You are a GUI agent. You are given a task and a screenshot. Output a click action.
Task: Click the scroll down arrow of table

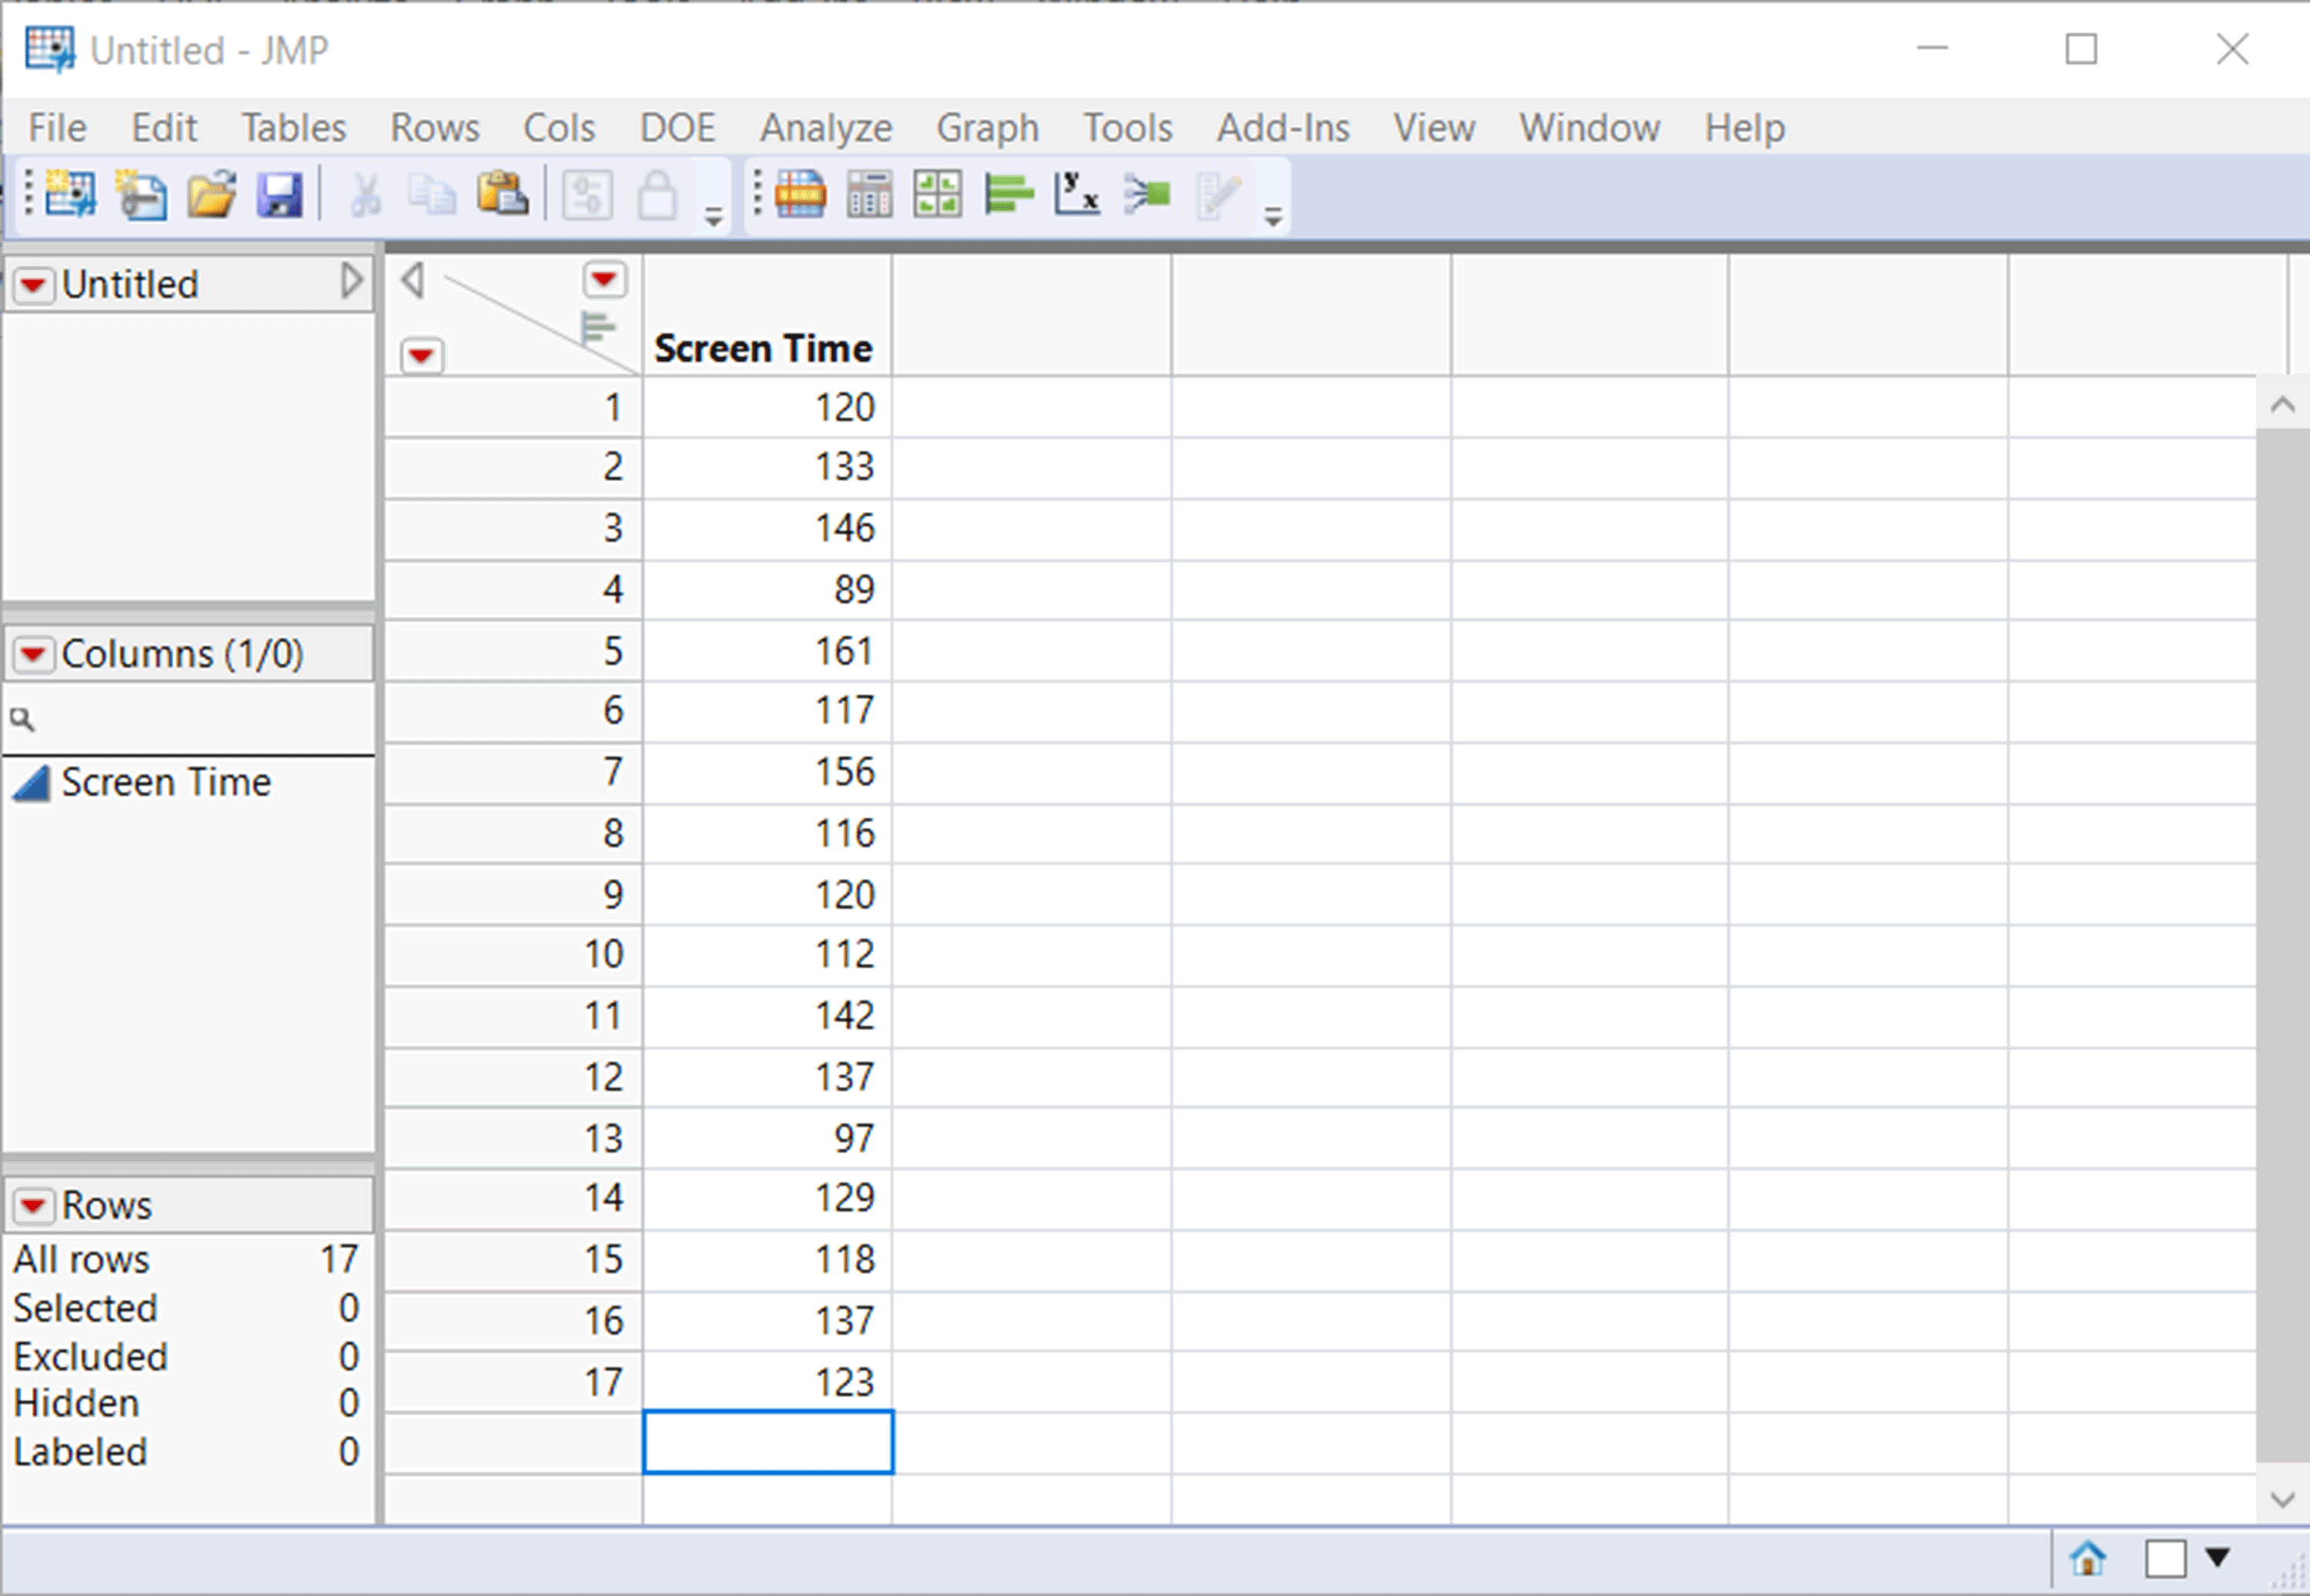(2282, 1499)
